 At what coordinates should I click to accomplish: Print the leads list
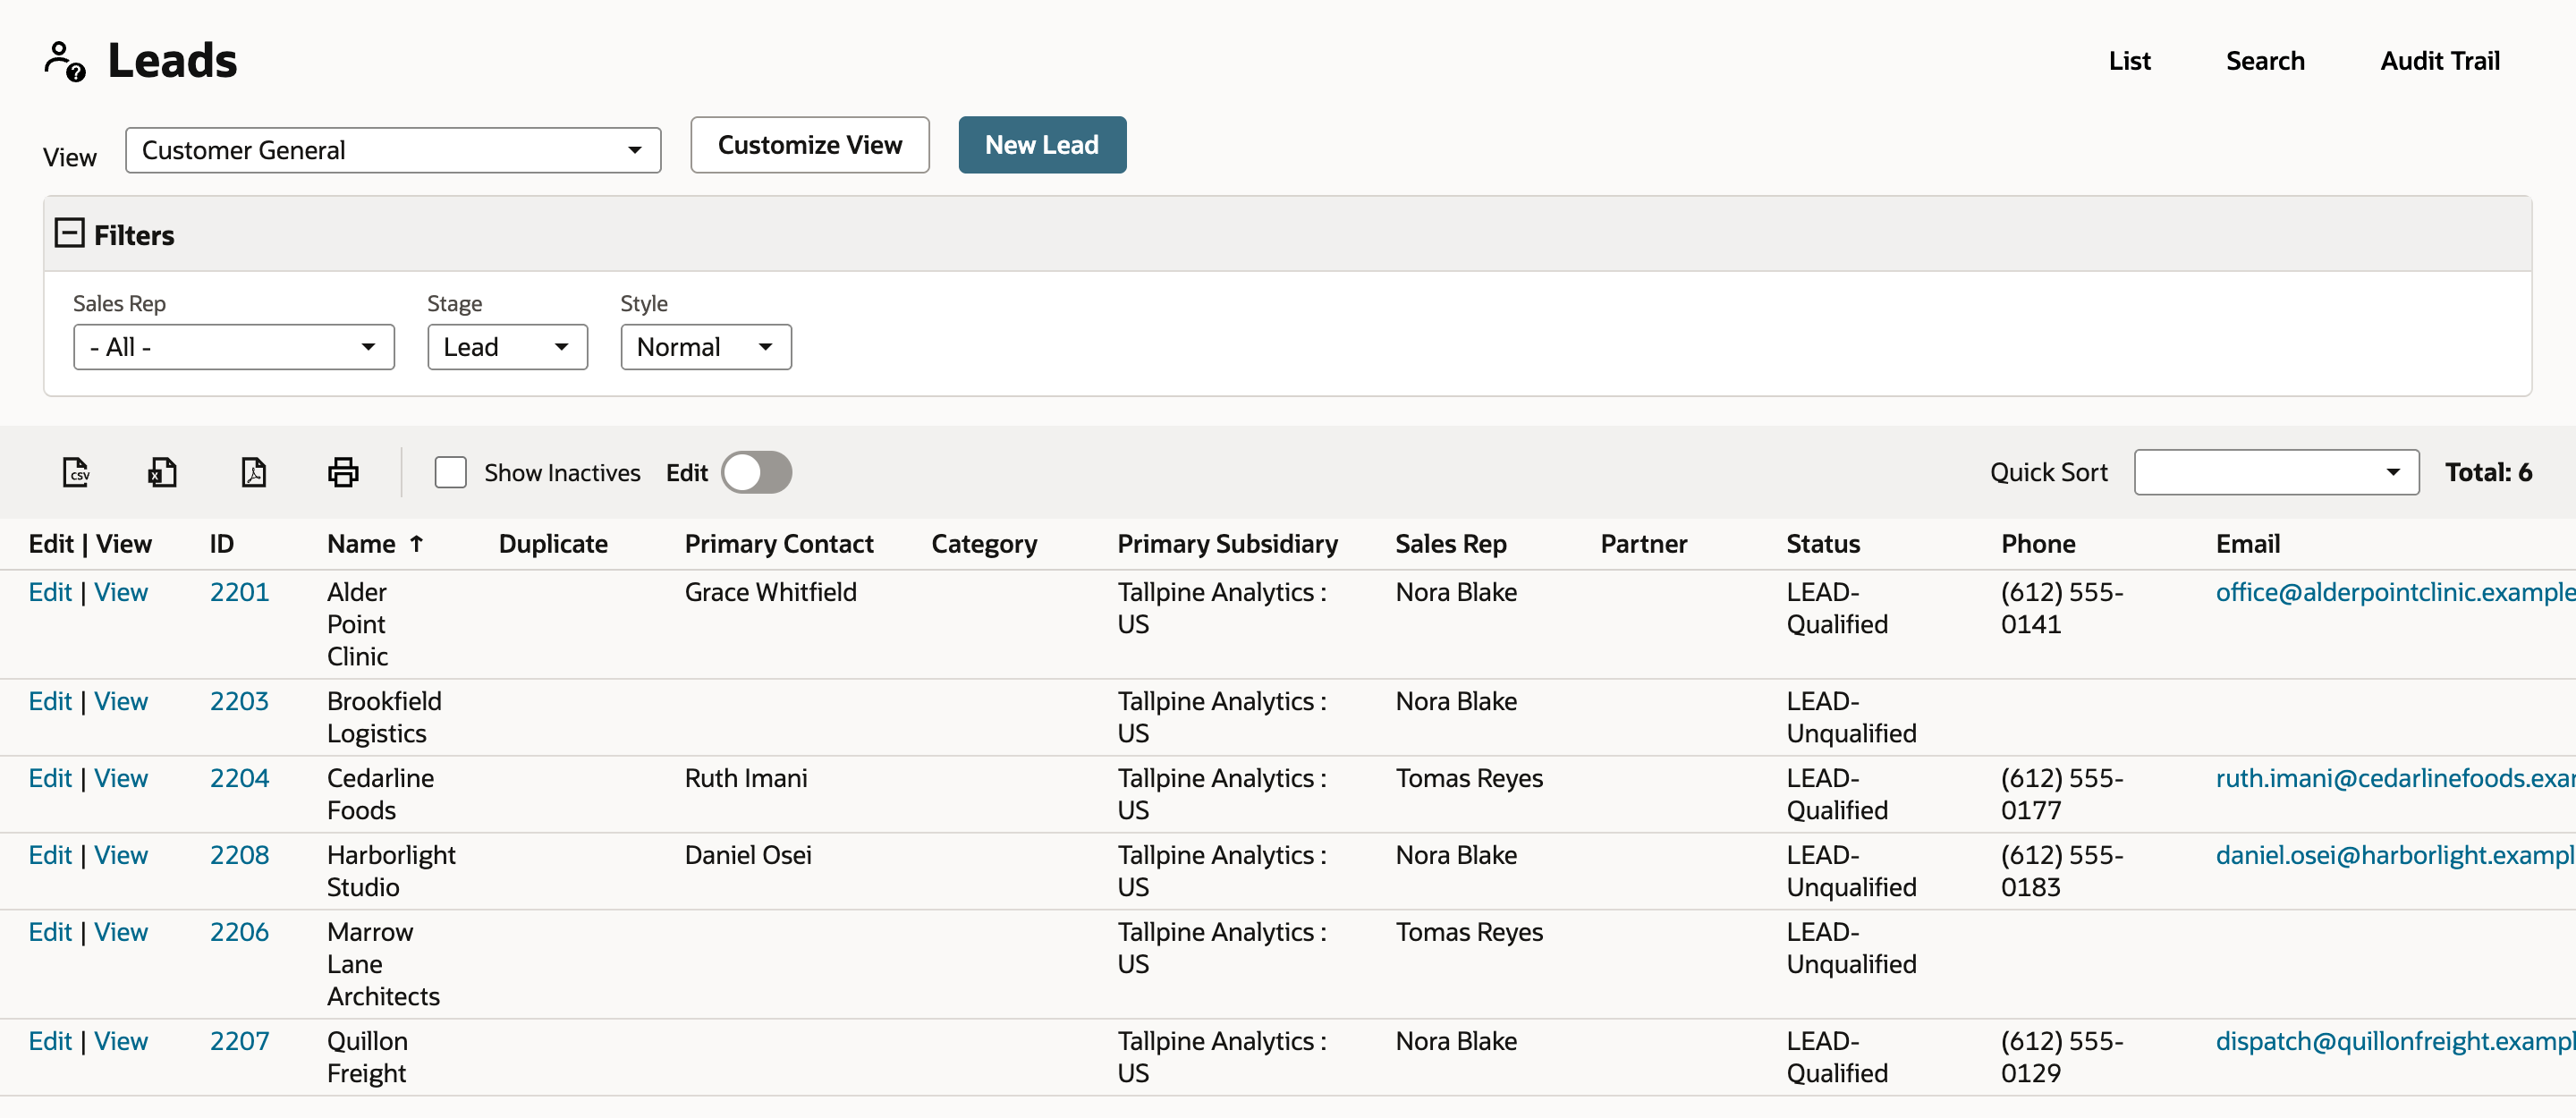343,472
